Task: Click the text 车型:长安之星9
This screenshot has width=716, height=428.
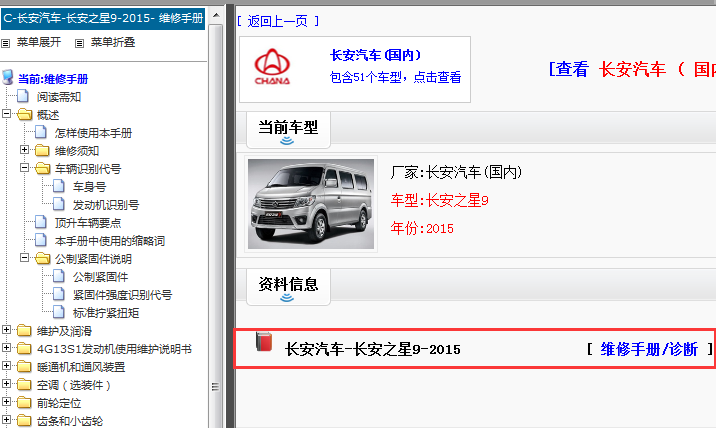Action: 439,200
